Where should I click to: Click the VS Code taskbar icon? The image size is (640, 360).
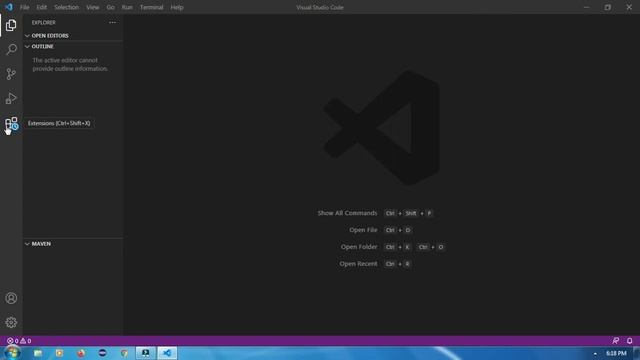coord(167,353)
